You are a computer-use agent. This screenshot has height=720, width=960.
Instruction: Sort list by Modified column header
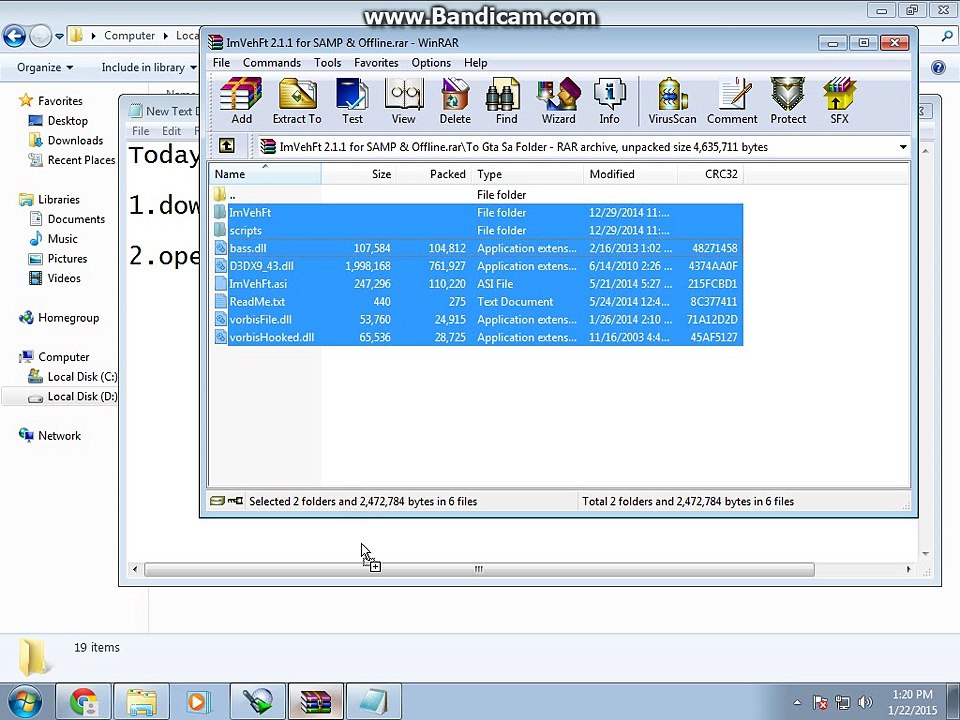(x=630, y=174)
